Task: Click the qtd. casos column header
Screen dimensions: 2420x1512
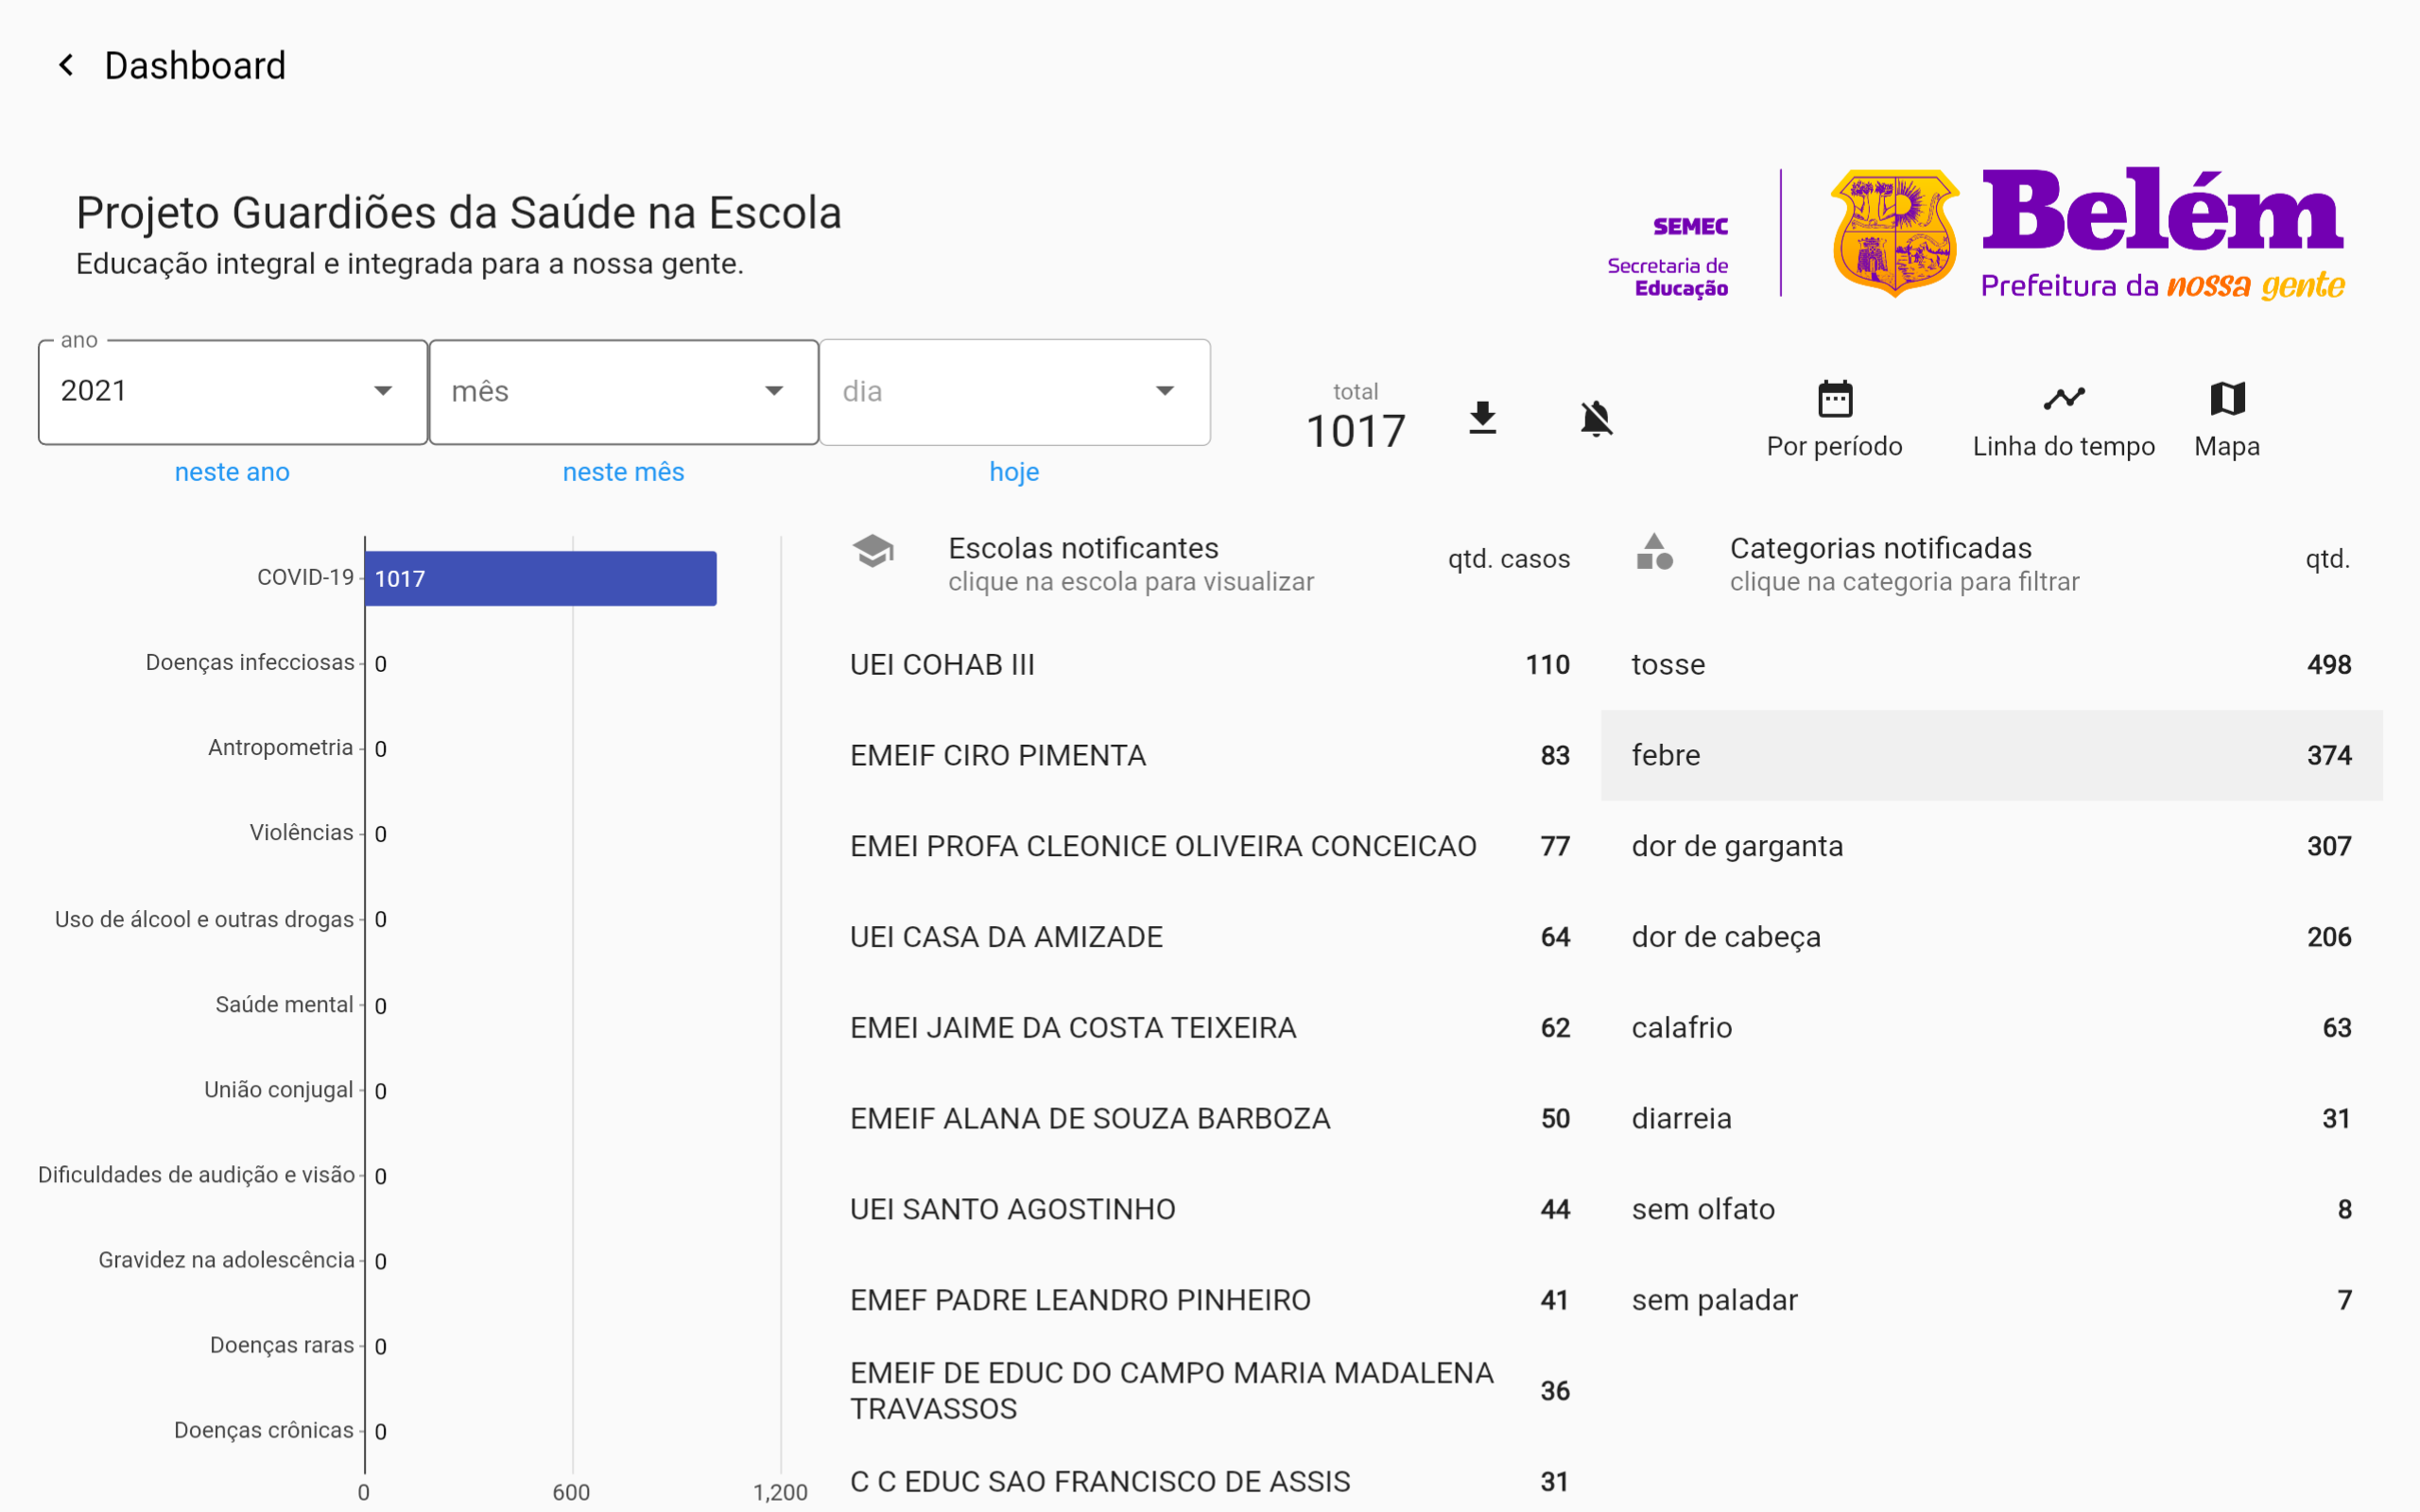Action: pyautogui.click(x=1509, y=559)
